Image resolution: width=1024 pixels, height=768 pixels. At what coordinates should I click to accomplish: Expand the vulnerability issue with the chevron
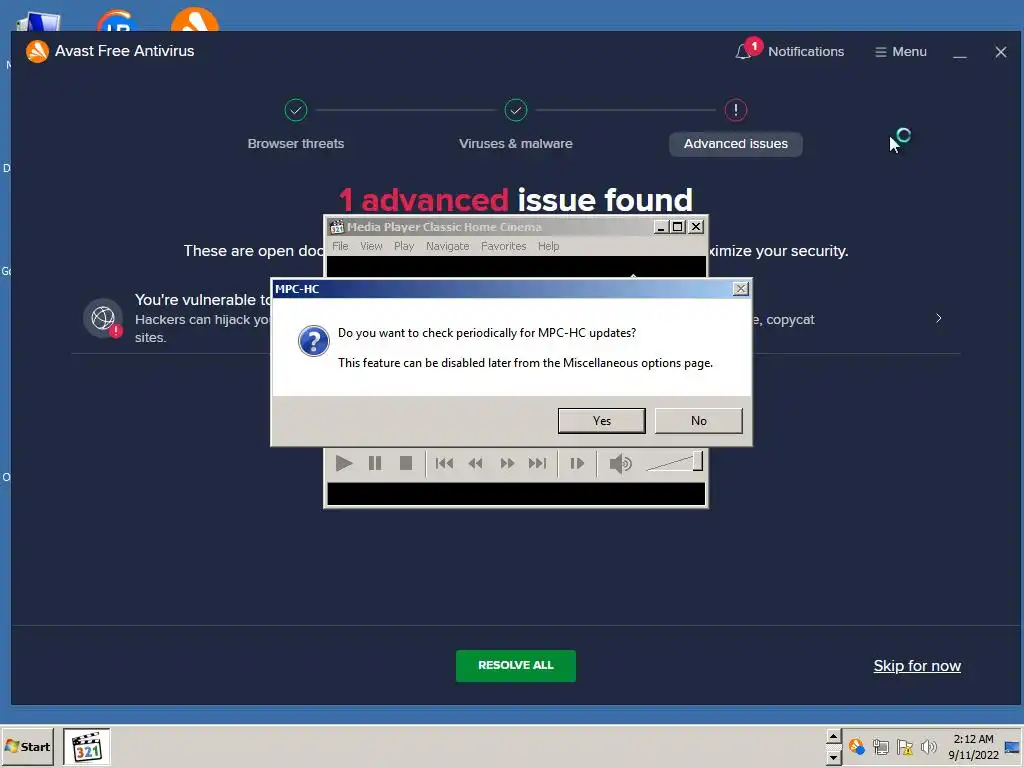[938, 318]
